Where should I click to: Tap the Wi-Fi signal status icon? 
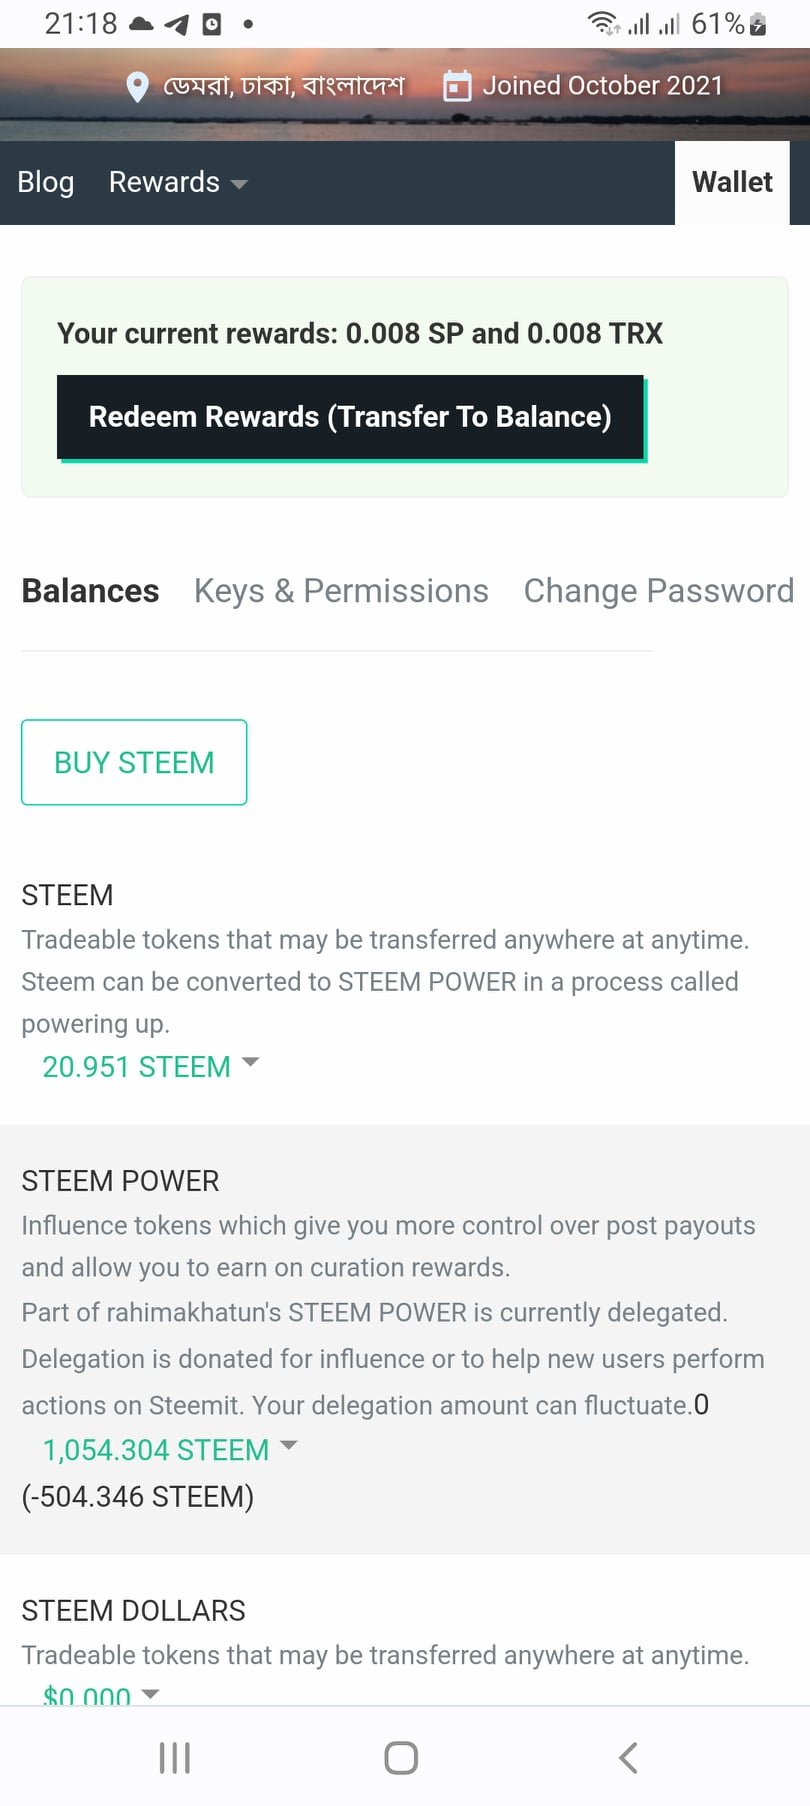603,23
